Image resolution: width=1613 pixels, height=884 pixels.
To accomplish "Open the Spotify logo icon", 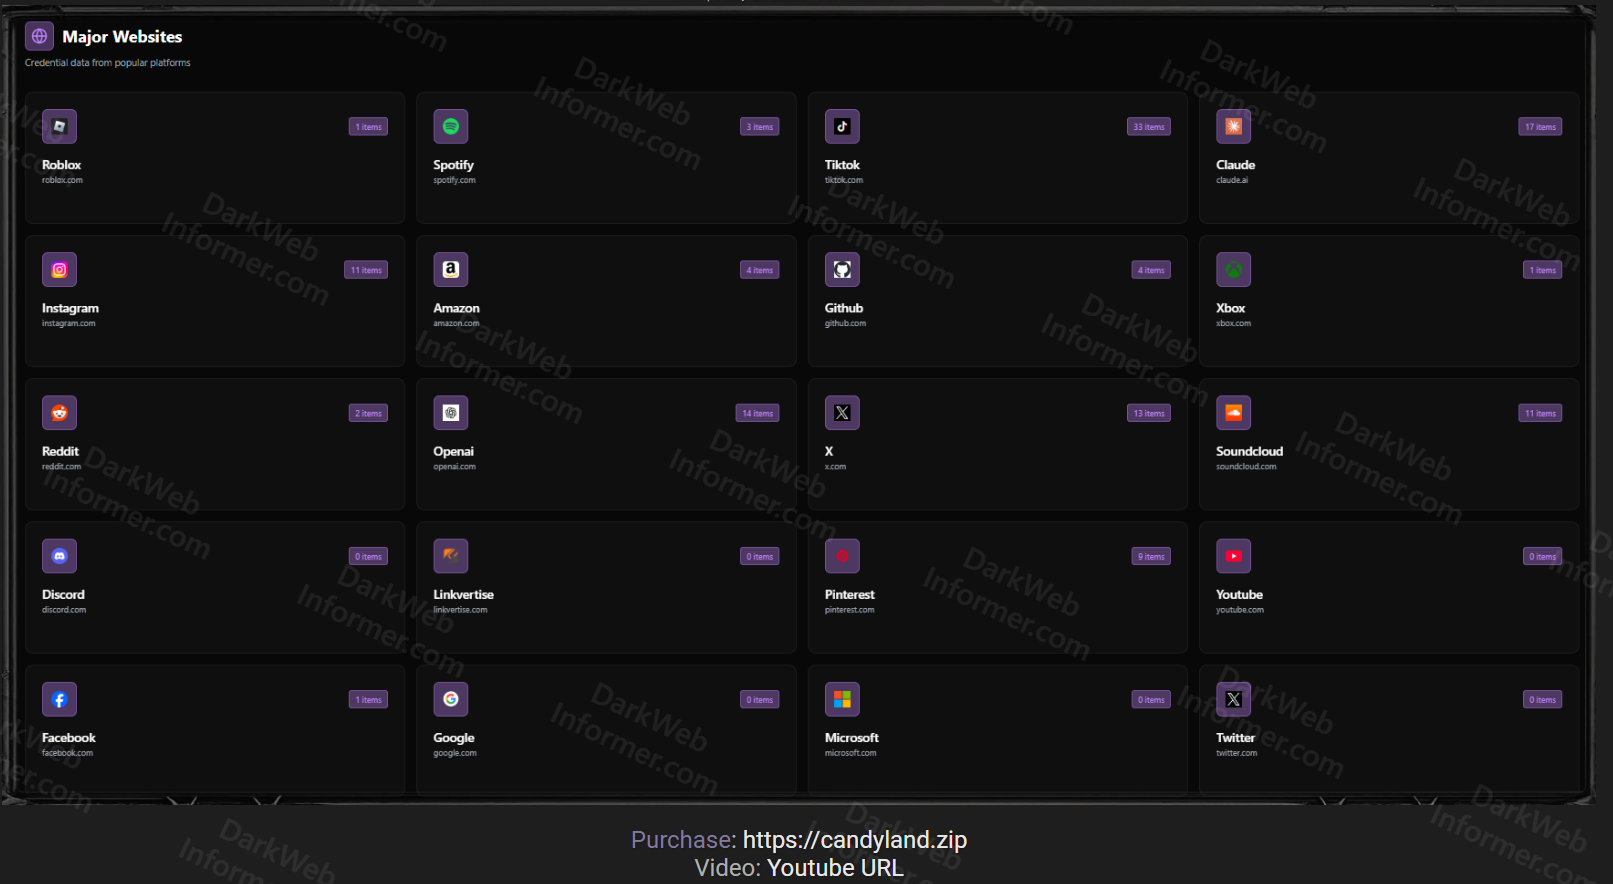I will click(451, 127).
